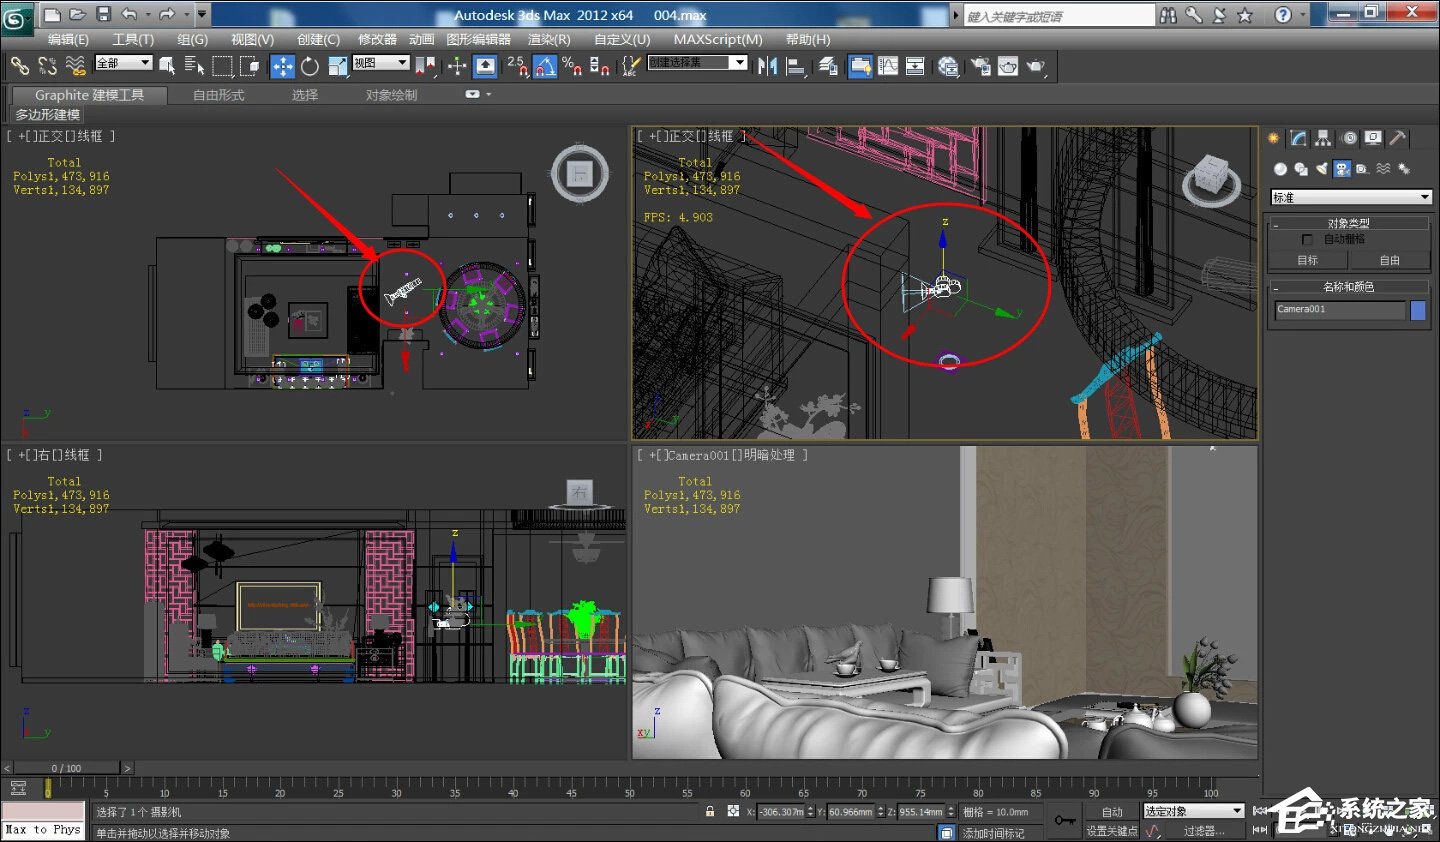Image resolution: width=1440 pixels, height=842 pixels.
Task: Choose the Select and Rotate tool
Action: pos(310,66)
